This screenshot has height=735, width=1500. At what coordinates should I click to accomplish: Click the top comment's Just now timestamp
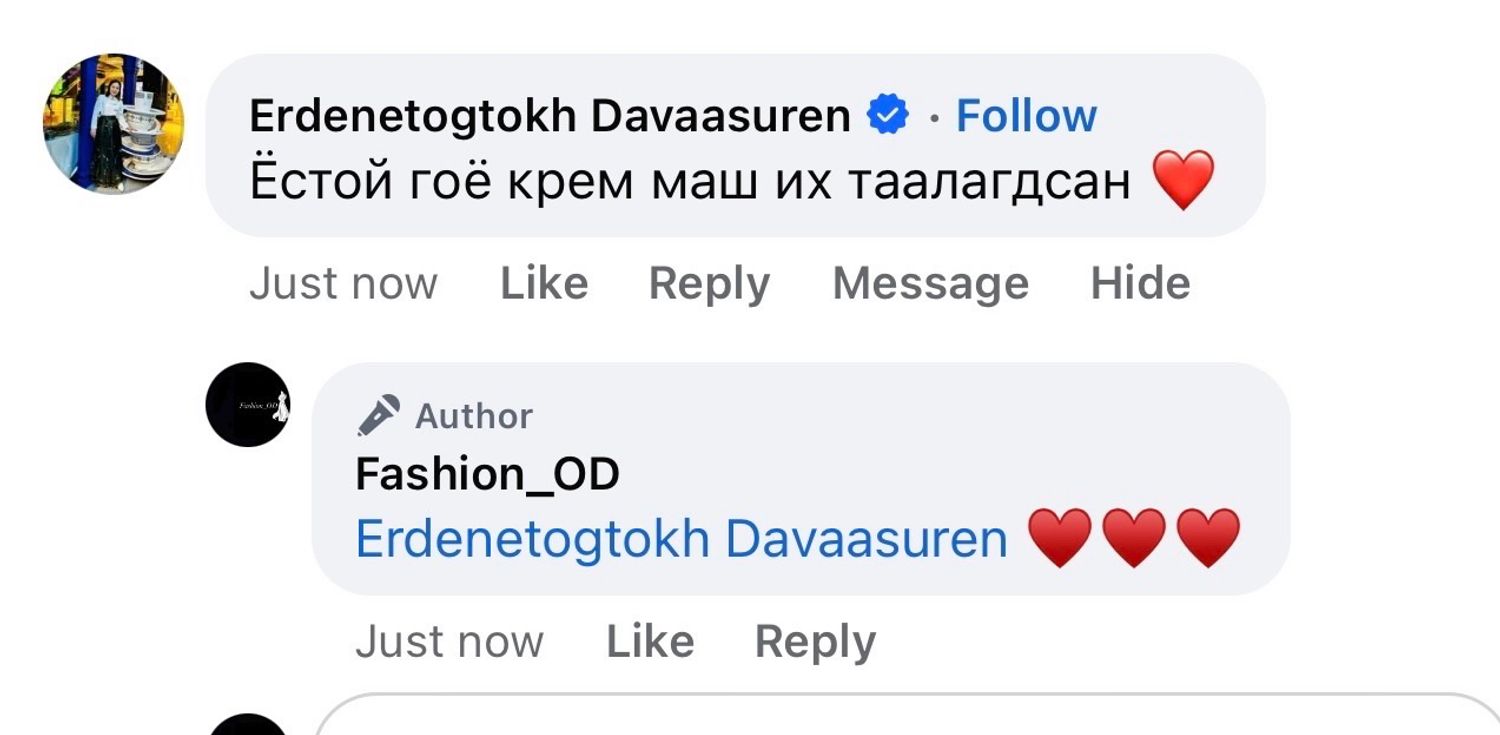(x=343, y=284)
